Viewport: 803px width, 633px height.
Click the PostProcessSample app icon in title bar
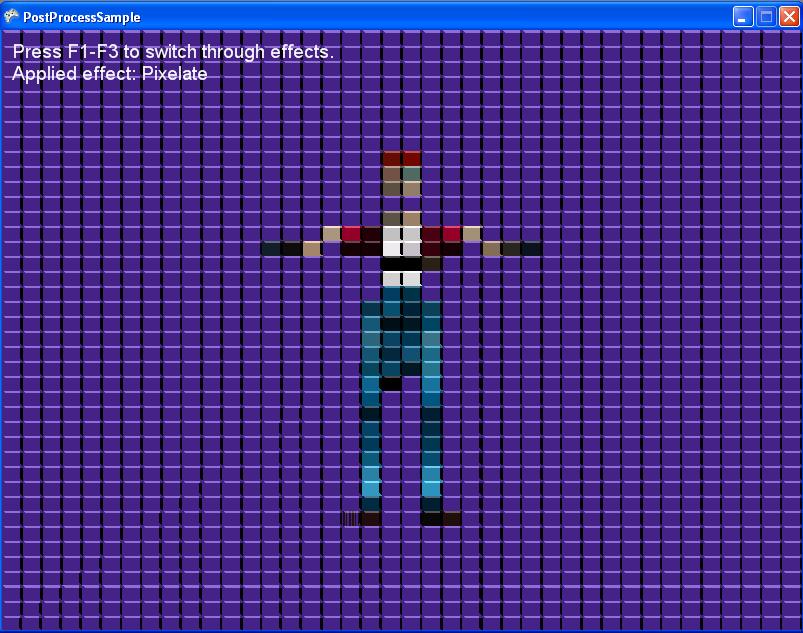coord(11,16)
